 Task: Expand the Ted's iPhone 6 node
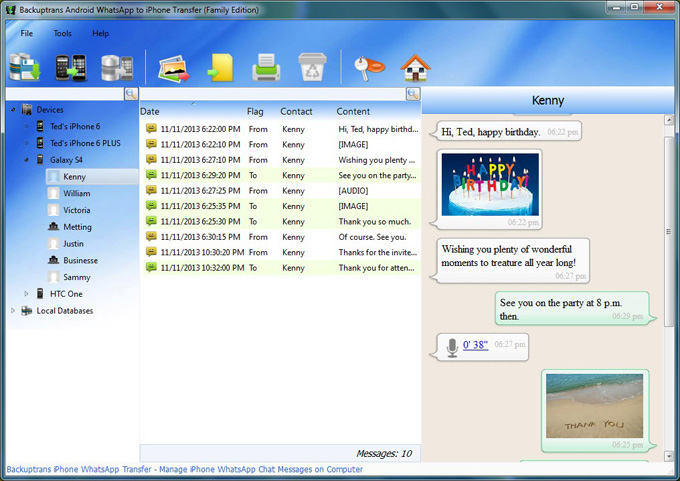(26, 126)
